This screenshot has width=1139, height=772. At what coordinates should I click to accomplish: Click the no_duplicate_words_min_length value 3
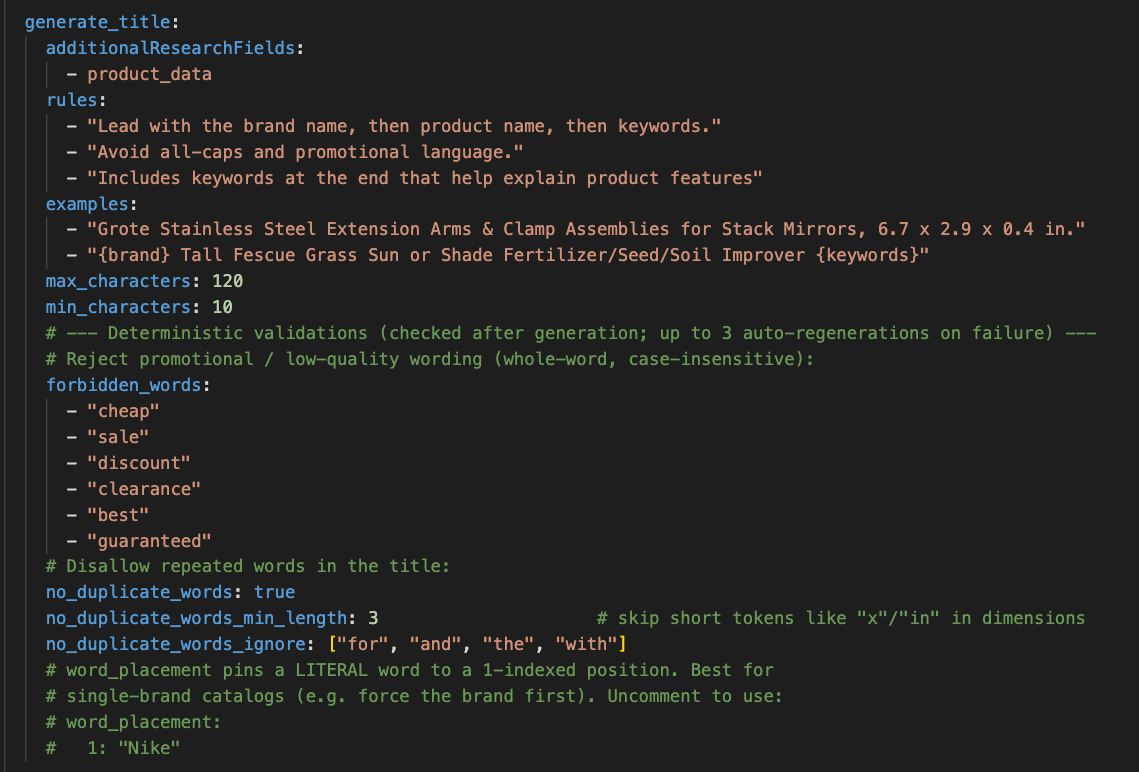pyautogui.click(x=373, y=619)
